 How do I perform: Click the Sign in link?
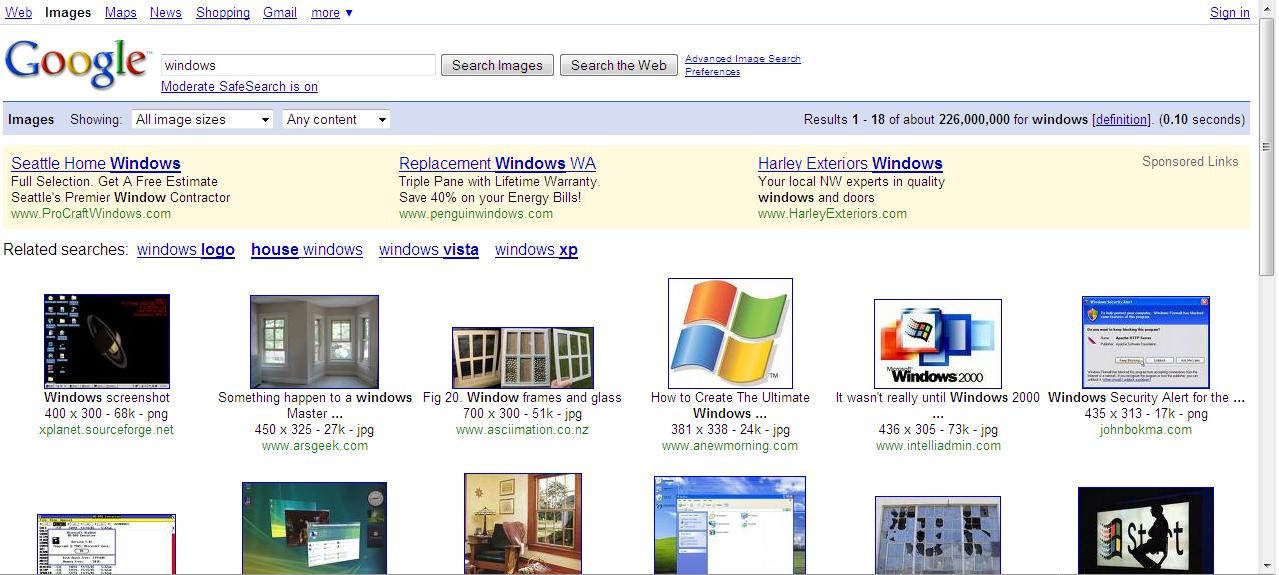(1230, 12)
